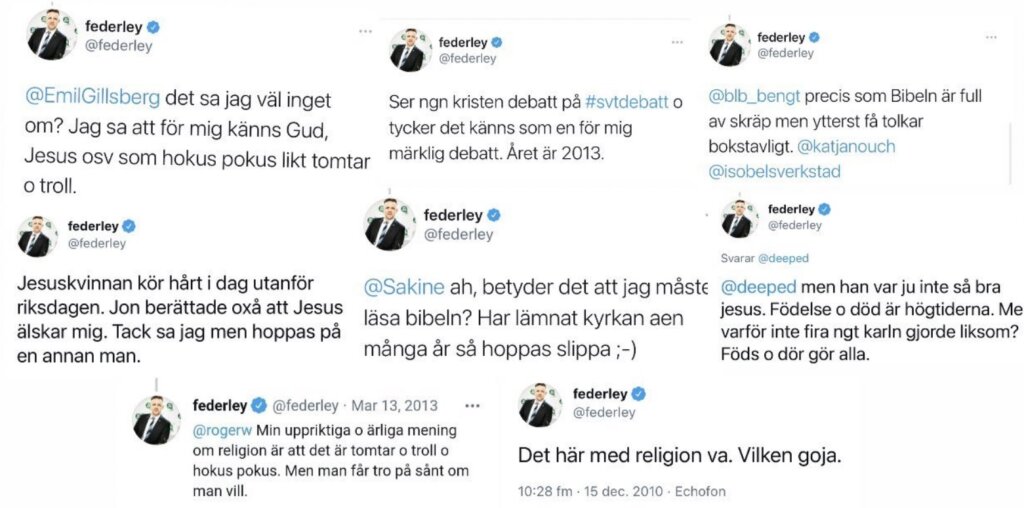1024x508 pixels.
Task: Click the verified badge in the @rogerw tweet
Action: pyautogui.click(x=258, y=405)
